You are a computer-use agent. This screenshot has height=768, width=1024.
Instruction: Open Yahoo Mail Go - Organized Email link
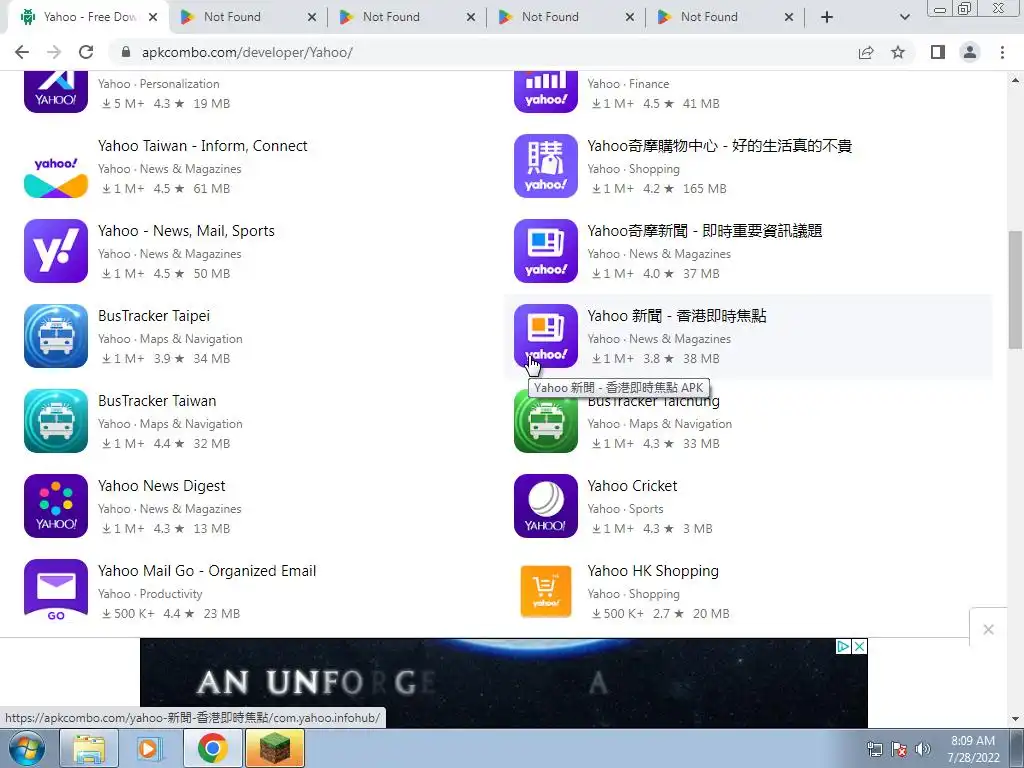[x=207, y=571]
